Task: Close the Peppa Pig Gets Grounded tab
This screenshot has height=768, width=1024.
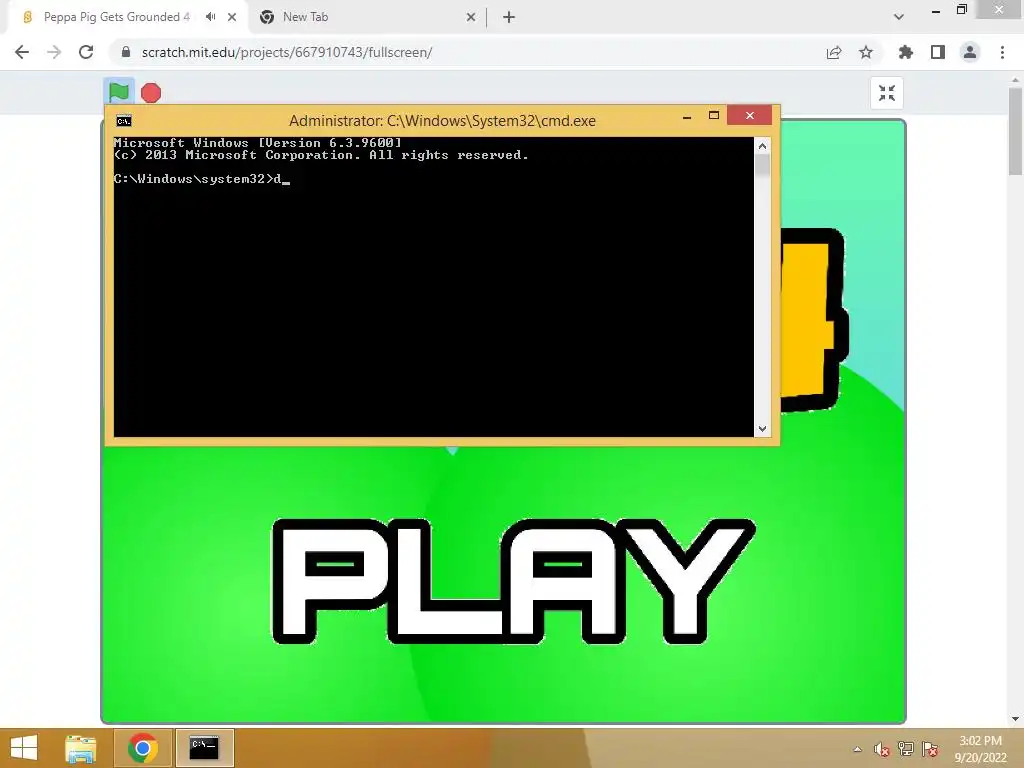Action: [x=232, y=17]
